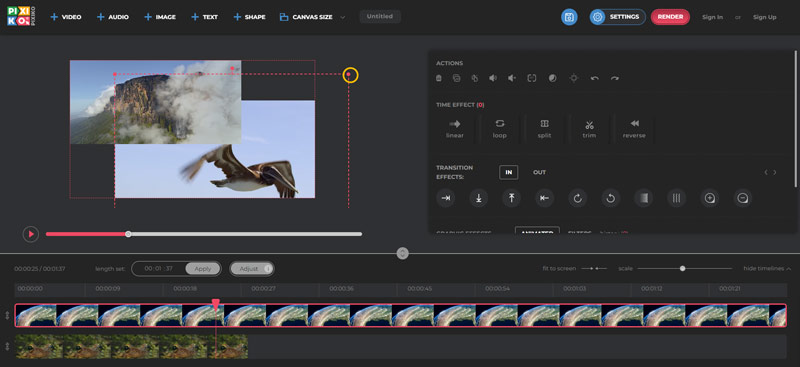Click the blue save project icon
This screenshot has width=800, height=367.
[x=569, y=17]
